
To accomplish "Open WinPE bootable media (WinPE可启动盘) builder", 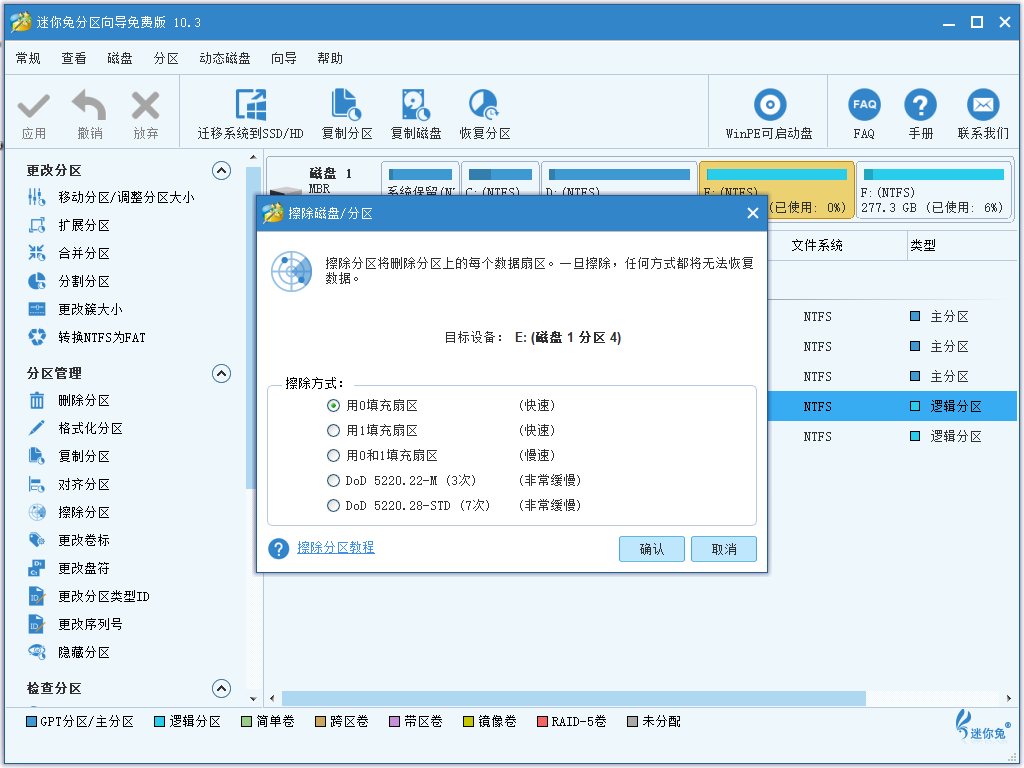I will (x=769, y=114).
